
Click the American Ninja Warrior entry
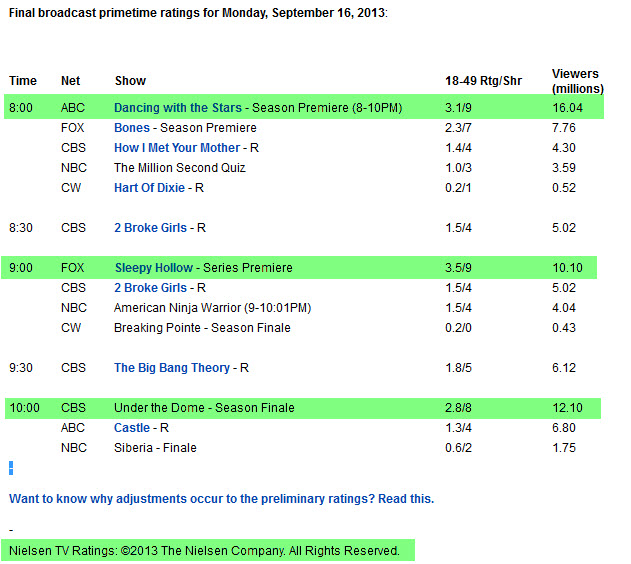coord(198,308)
